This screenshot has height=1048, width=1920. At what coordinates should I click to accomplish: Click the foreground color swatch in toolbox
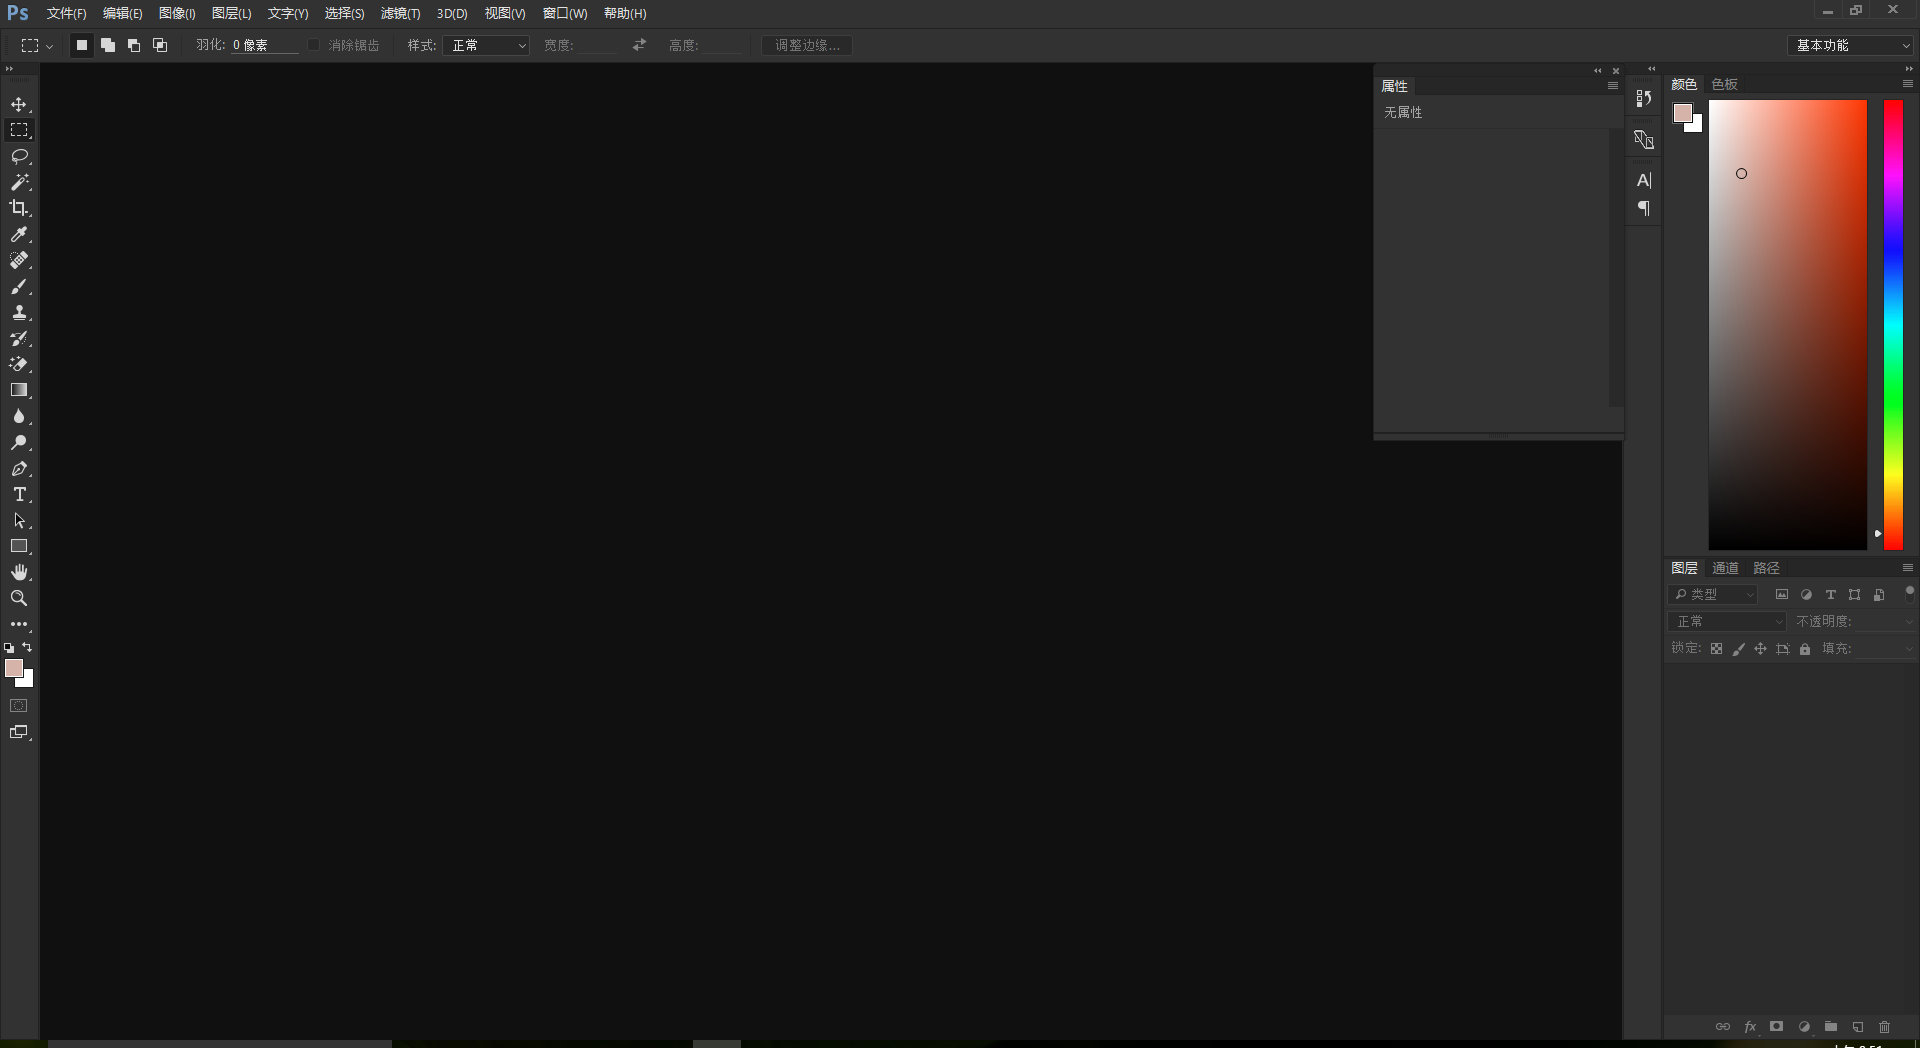(13, 668)
